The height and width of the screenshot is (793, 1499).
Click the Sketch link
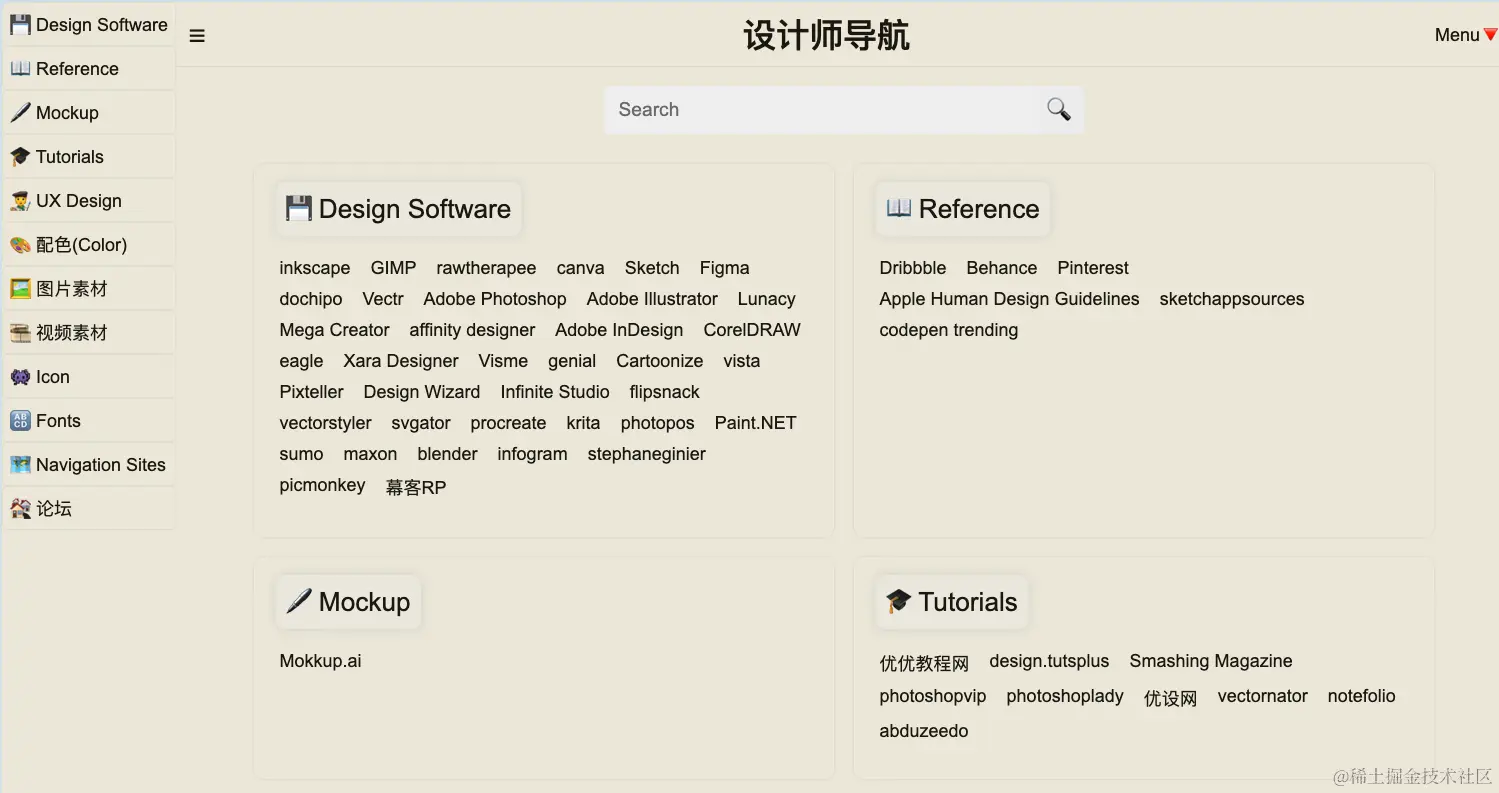point(652,268)
